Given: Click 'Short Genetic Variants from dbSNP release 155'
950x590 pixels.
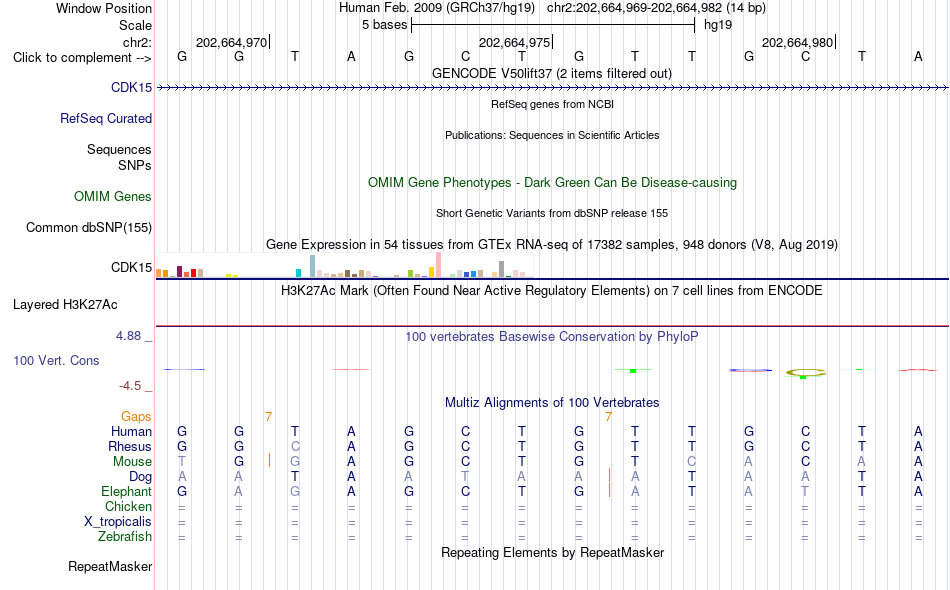Looking at the screenshot, I should [552, 213].
